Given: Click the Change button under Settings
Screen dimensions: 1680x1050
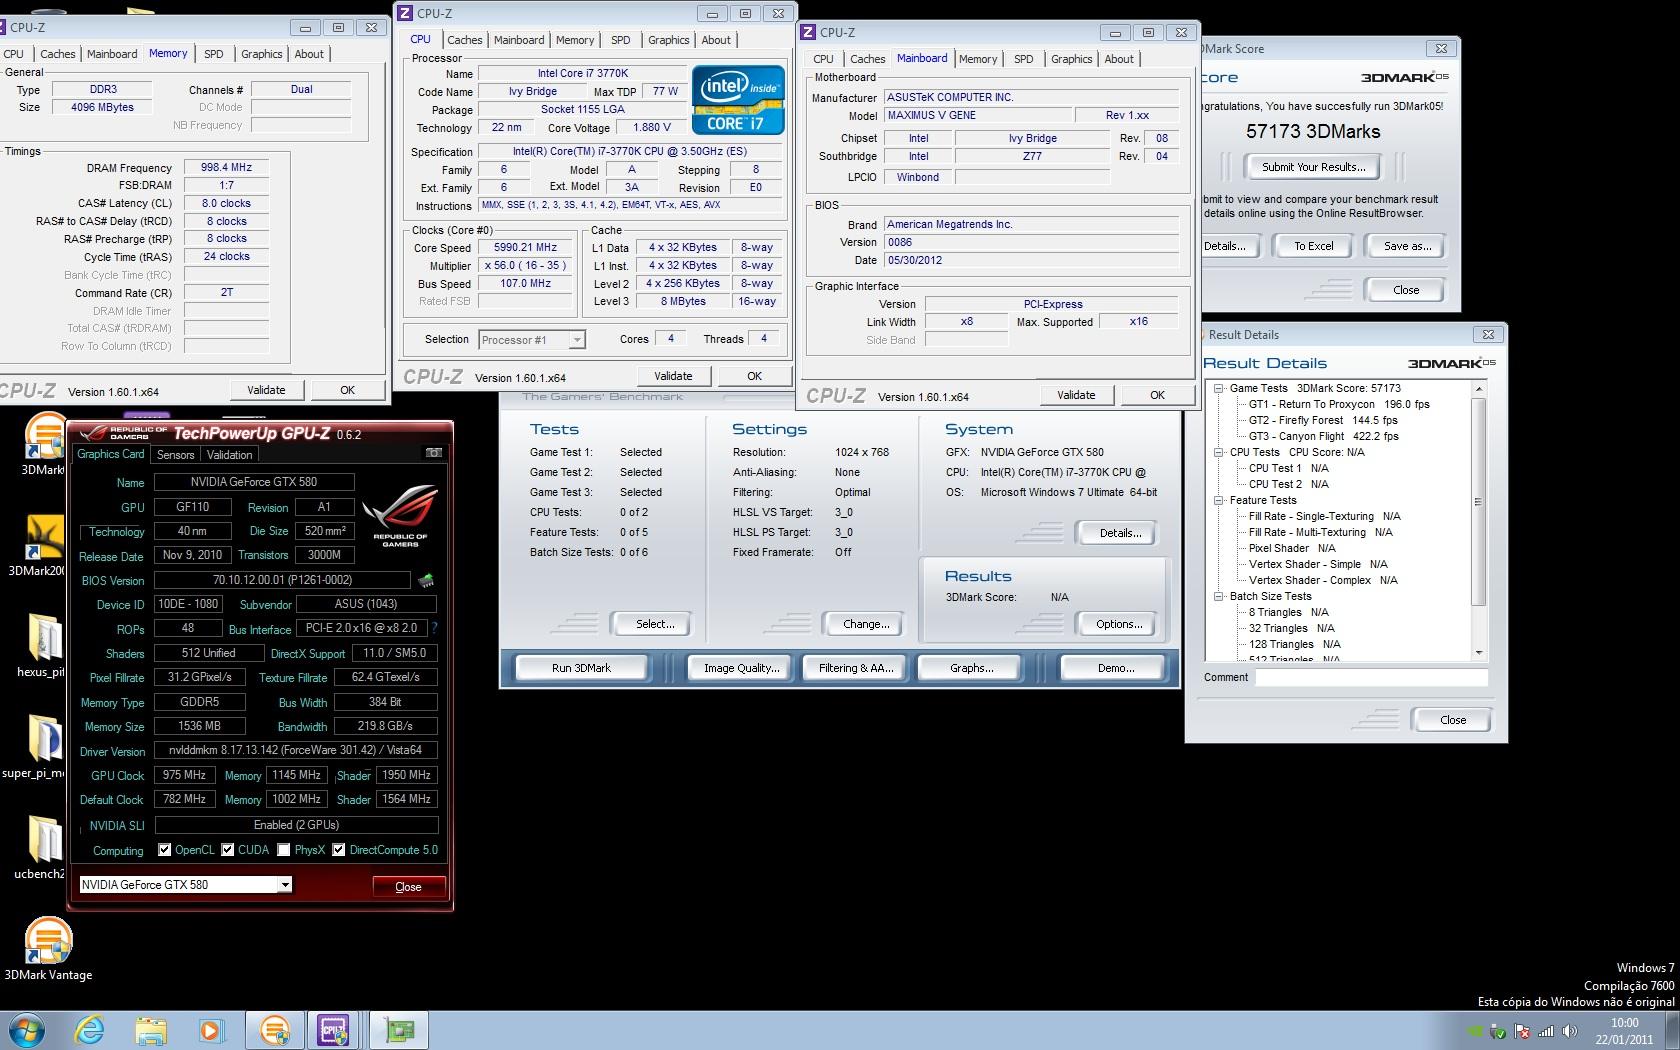Looking at the screenshot, I should pyautogui.click(x=866, y=624).
